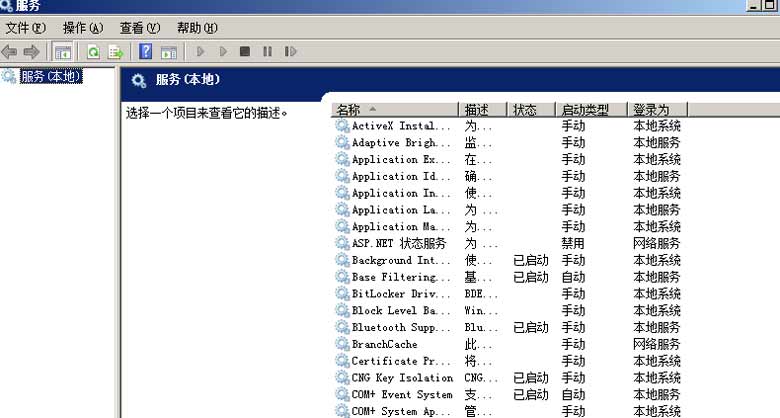The image size is (780, 418).
Task: Click the Stop Service square icon
Action: pyautogui.click(x=245, y=51)
